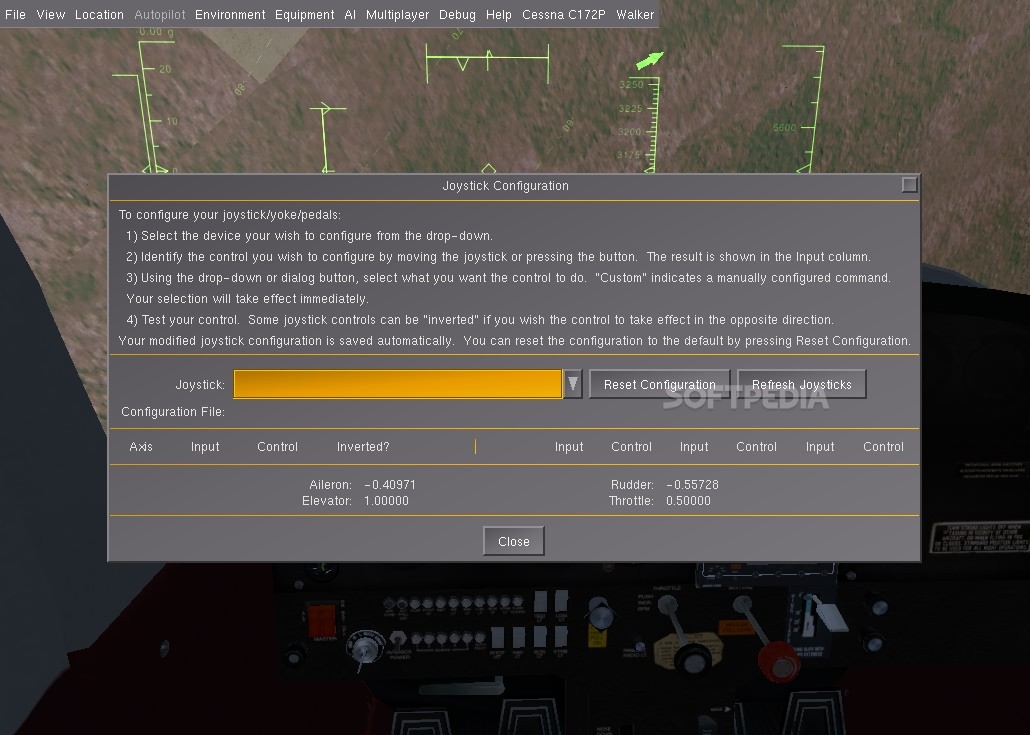Viewport: 1030px width, 735px height.
Task: Open the Autopilot menu
Action: [x=160, y=14]
